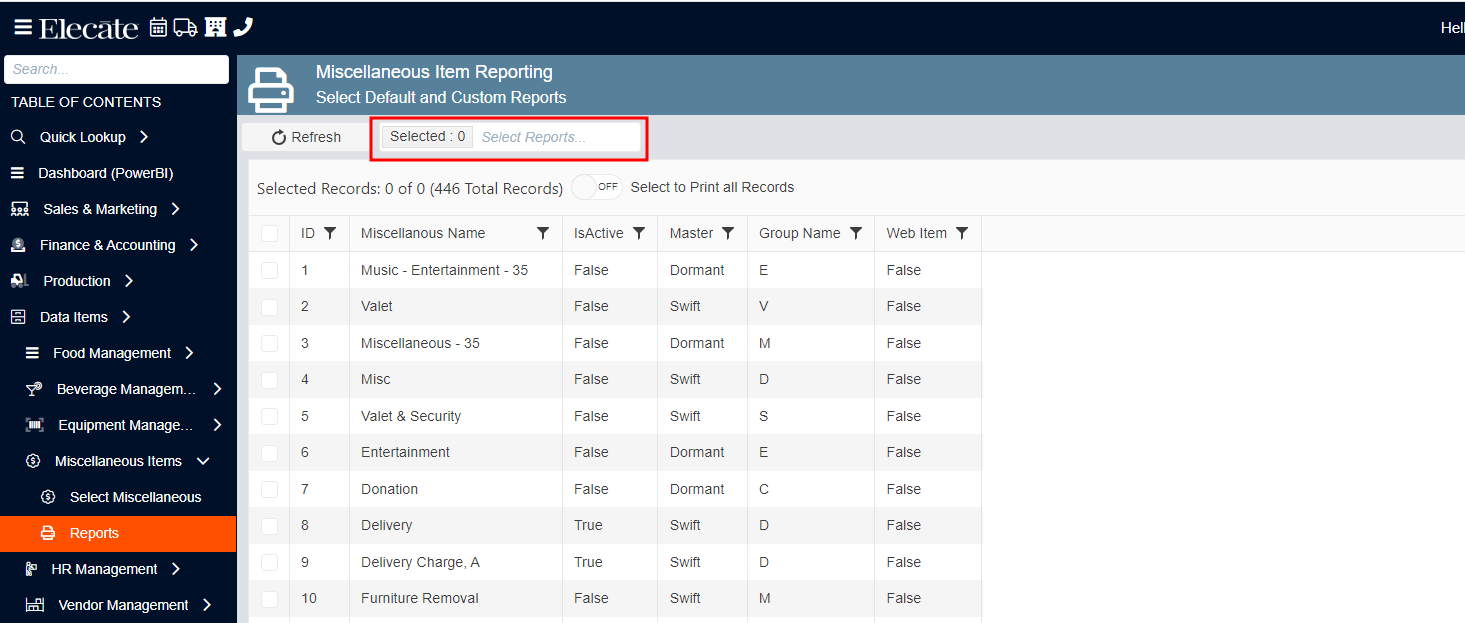1465x623 pixels.
Task: Check the Misc row checkbox
Action: 269,379
